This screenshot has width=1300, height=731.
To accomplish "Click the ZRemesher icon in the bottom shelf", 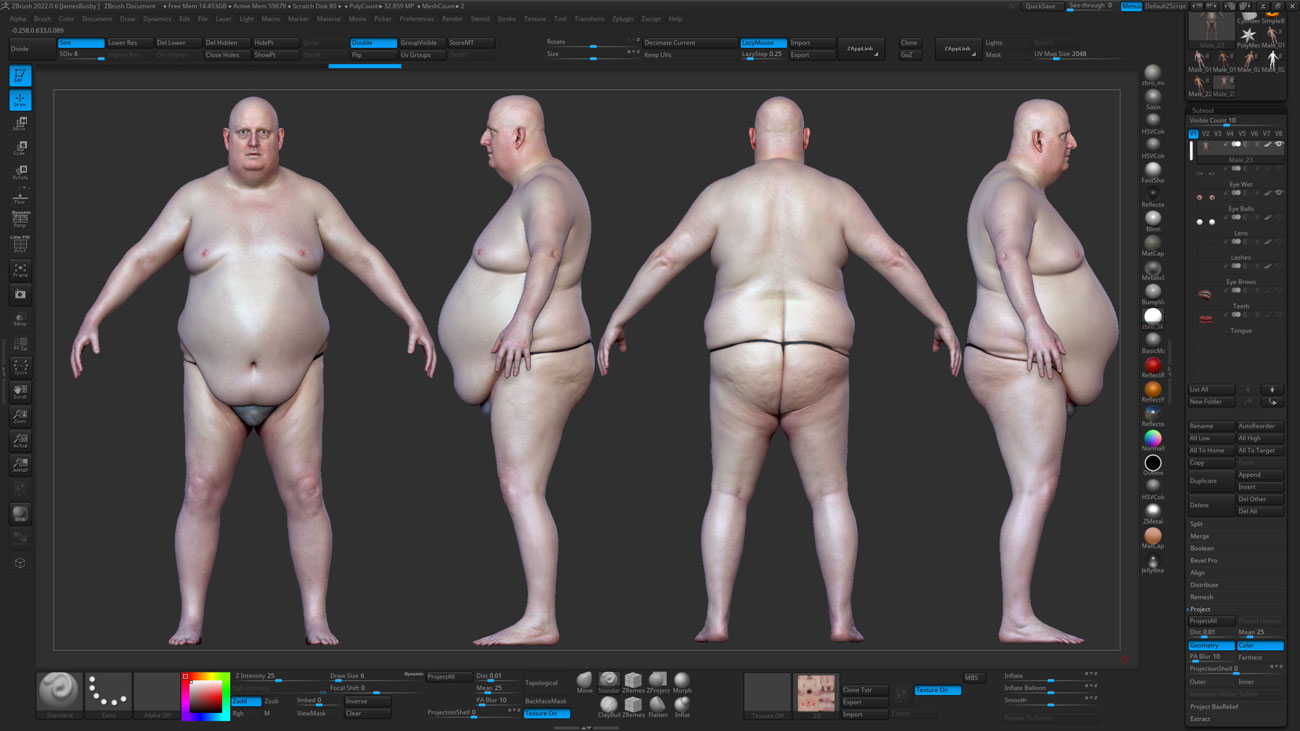I will click(633, 682).
